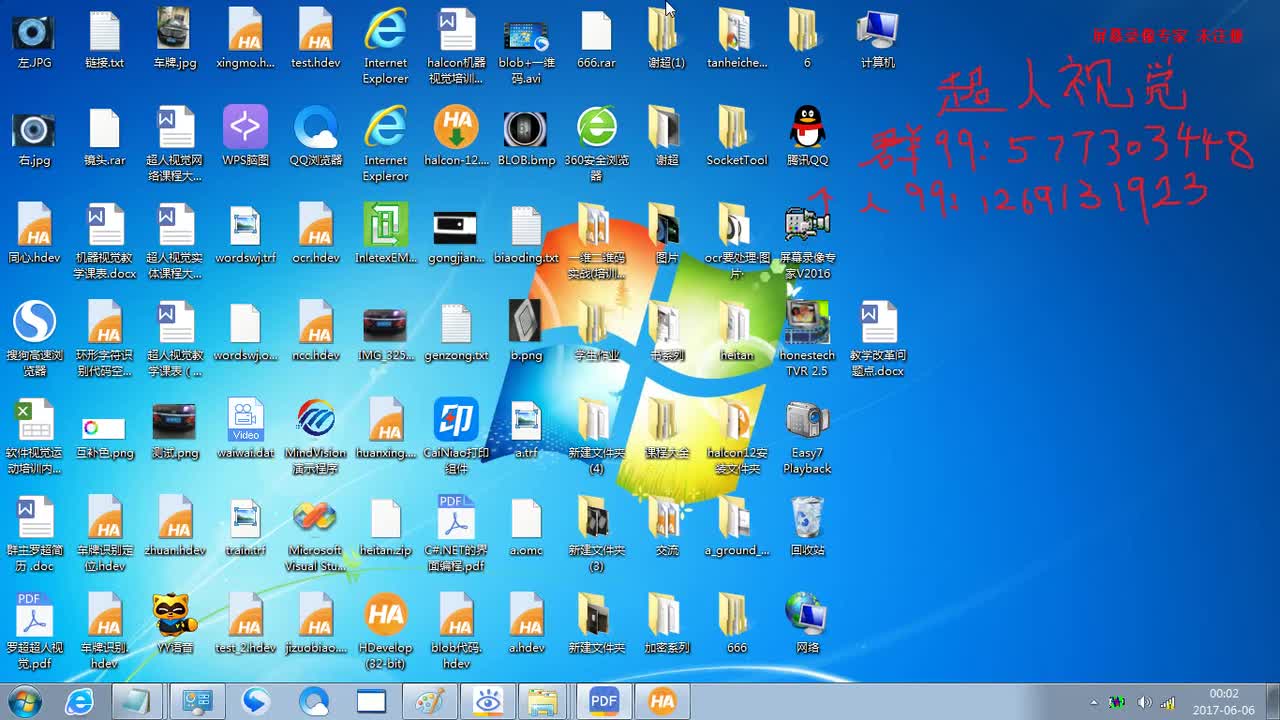The width and height of the screenshot is (1280, 720).
Task: Select the 学生作业 folder
Action: 596,331
